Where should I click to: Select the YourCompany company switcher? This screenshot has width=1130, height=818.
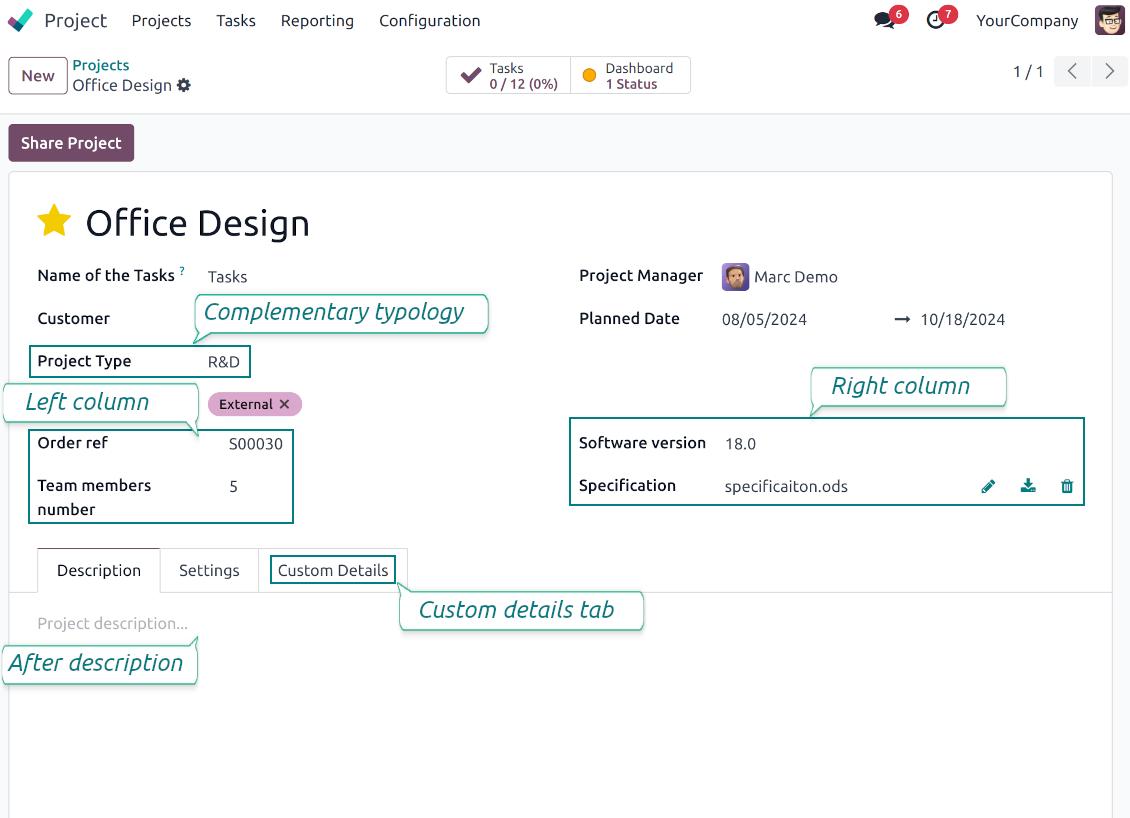tap(1027, 21)
